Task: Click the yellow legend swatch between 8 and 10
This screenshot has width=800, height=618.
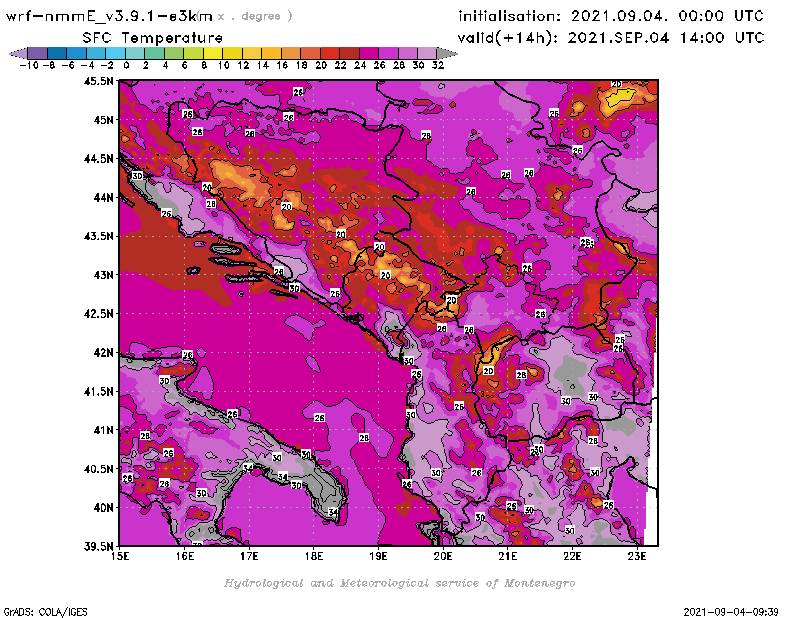Action: coord(213,53)
